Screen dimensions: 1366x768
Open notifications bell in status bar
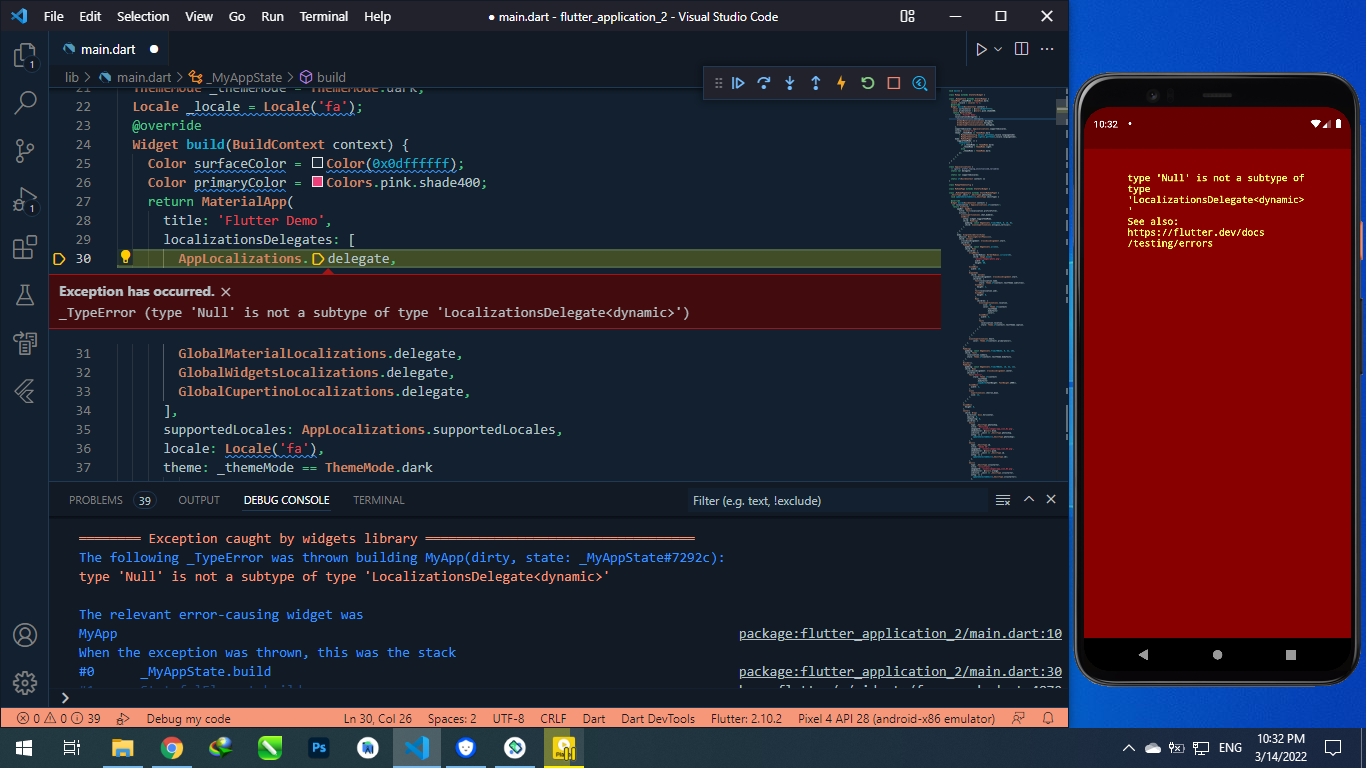[x=1048, y=718]
